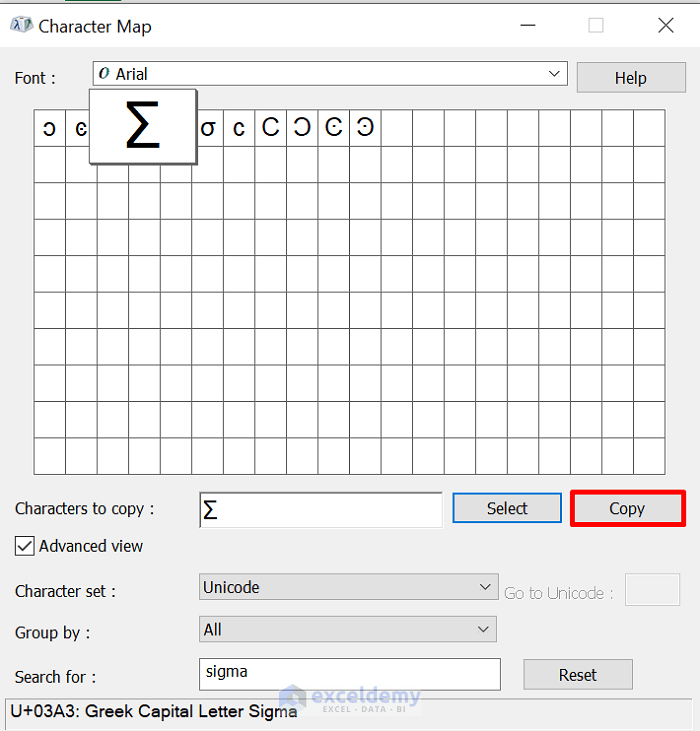Select the reversed capital lunate sigma without dot
This screenshot has height=731, width=700.
pos(302,128)
